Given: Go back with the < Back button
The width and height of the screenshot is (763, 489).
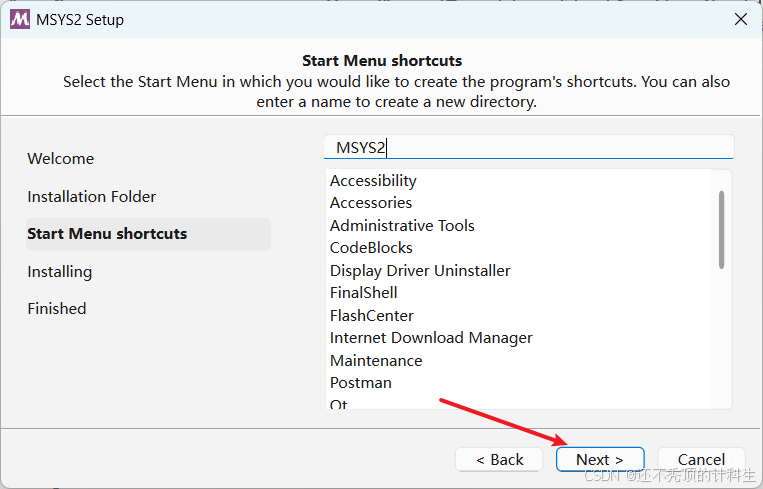Looking at the screenshot, I should click(x=499, y=459).
